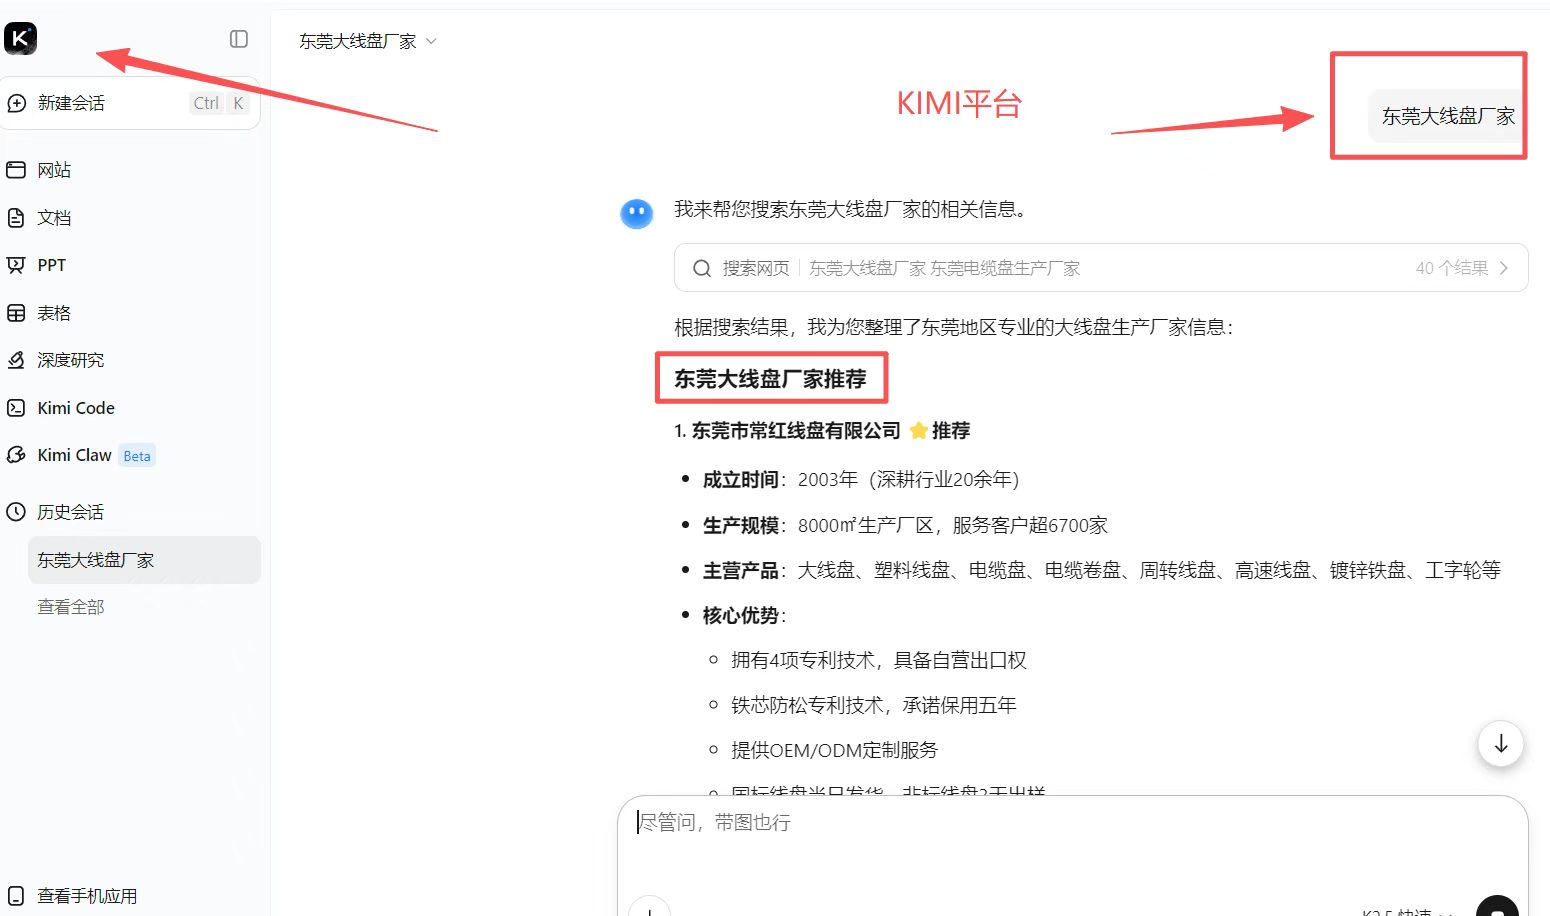The image size is (1550, 916).
Task: Focus the 尽管问，带图也行 input box
Action: coord(1072,823)
